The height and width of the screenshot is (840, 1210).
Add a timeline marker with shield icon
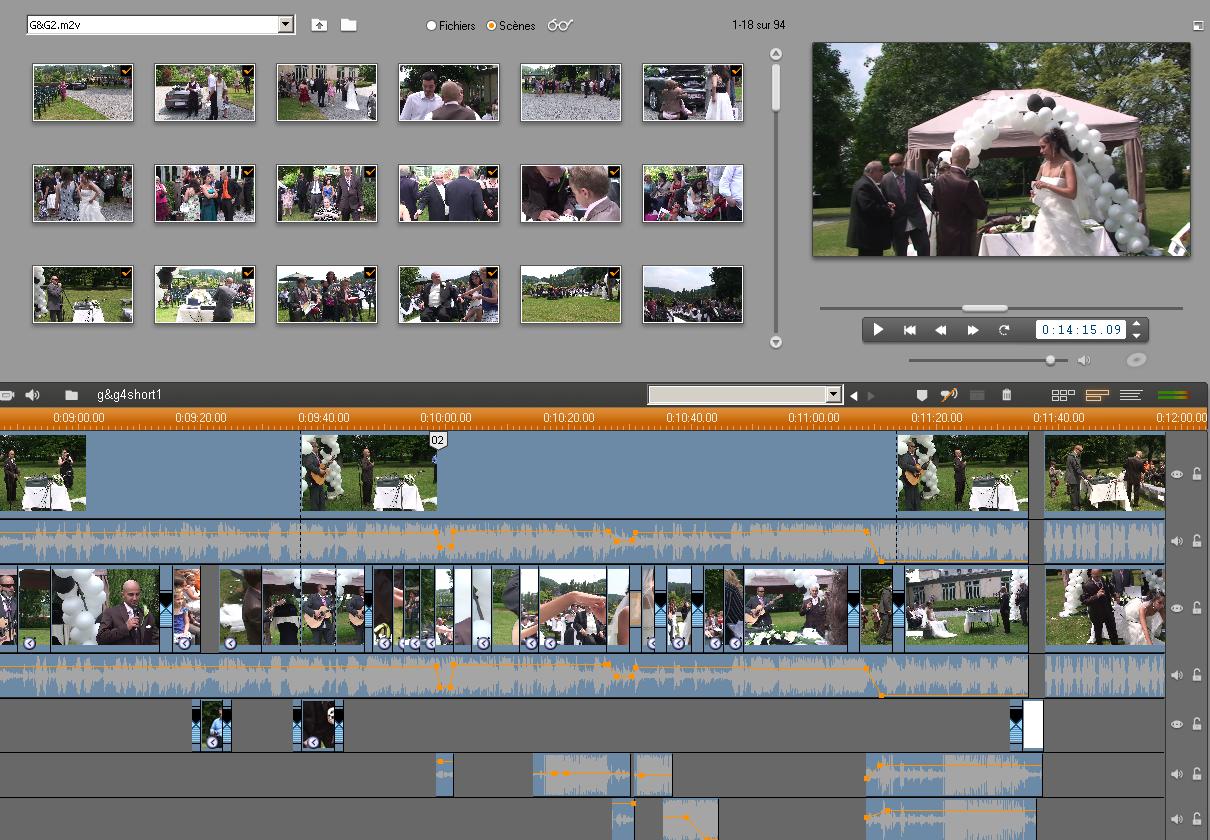(x=922, y=395)
